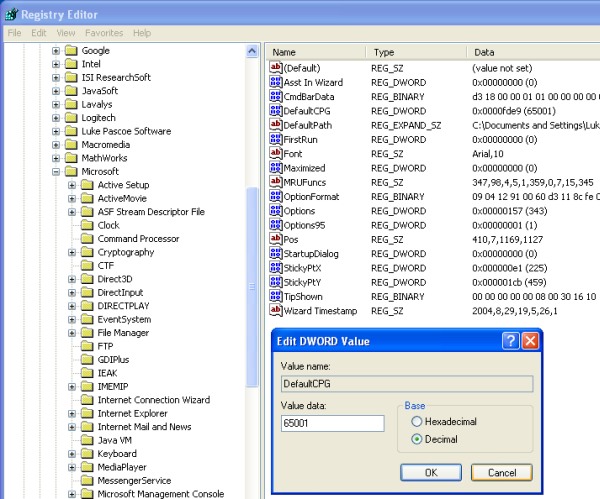600x499 pixels.
Task: Expand the MediaPlayer subkey
Action: coord(72,467)
